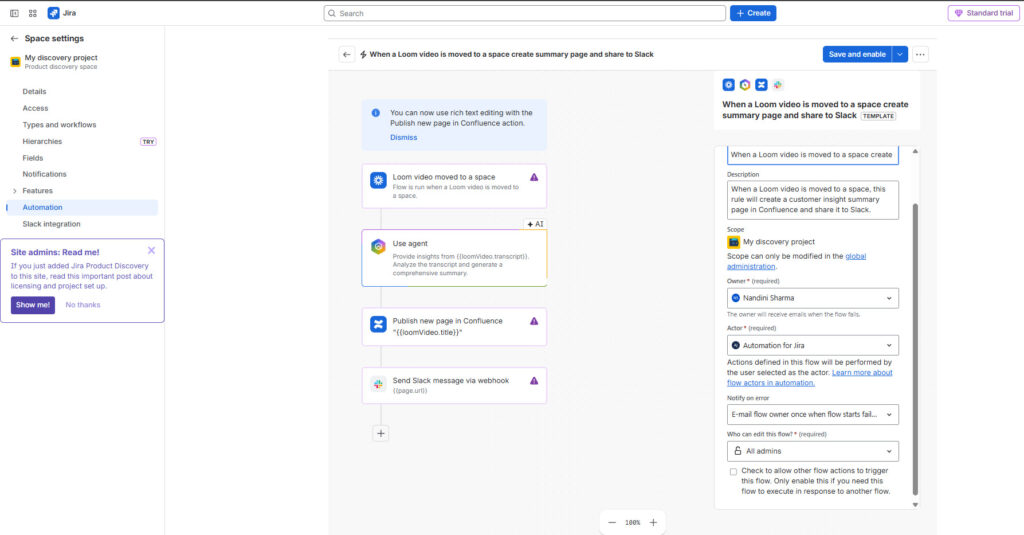Open Fields settings
Screen dimensions: 1024x535
coord(33,158)
